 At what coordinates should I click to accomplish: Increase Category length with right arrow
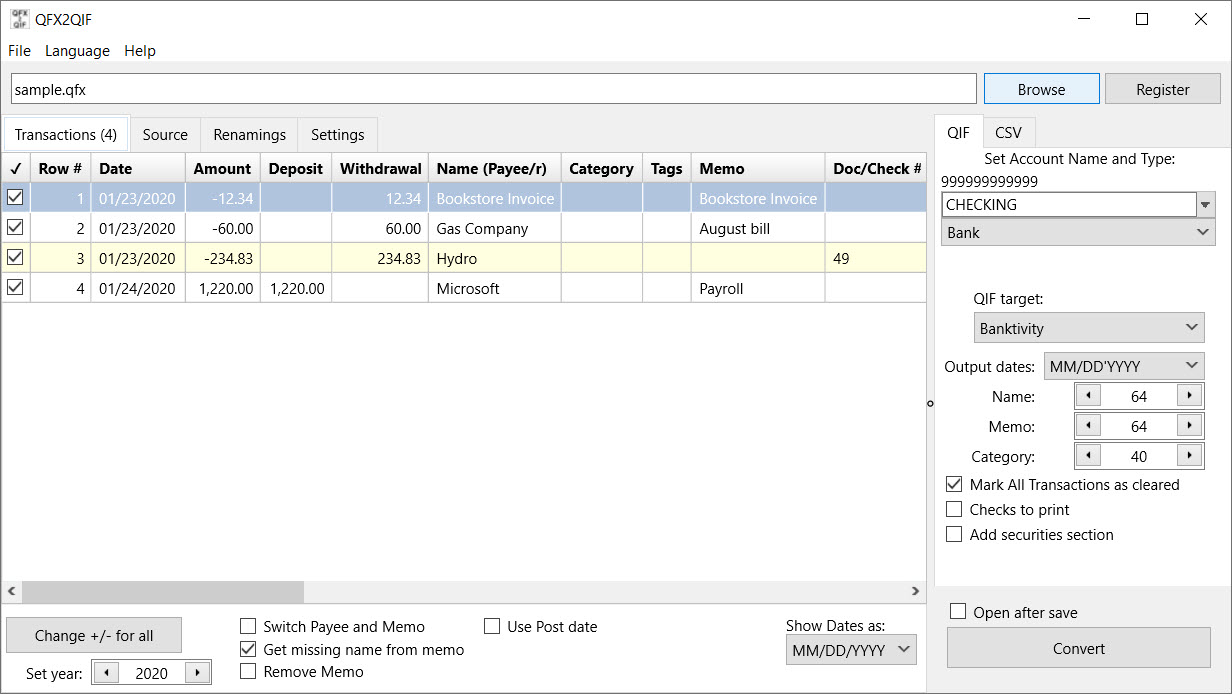pyautogui.click(x=1189, y=456)
